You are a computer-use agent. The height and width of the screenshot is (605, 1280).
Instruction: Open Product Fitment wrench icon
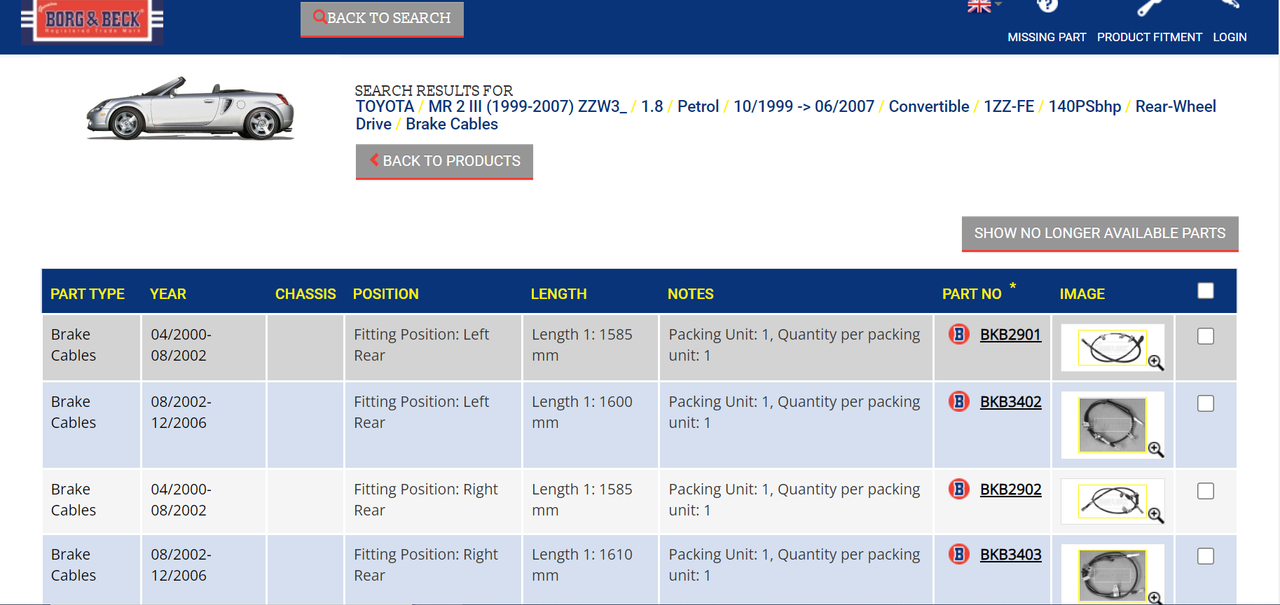pyautogui.click(x=1150, y=7)
